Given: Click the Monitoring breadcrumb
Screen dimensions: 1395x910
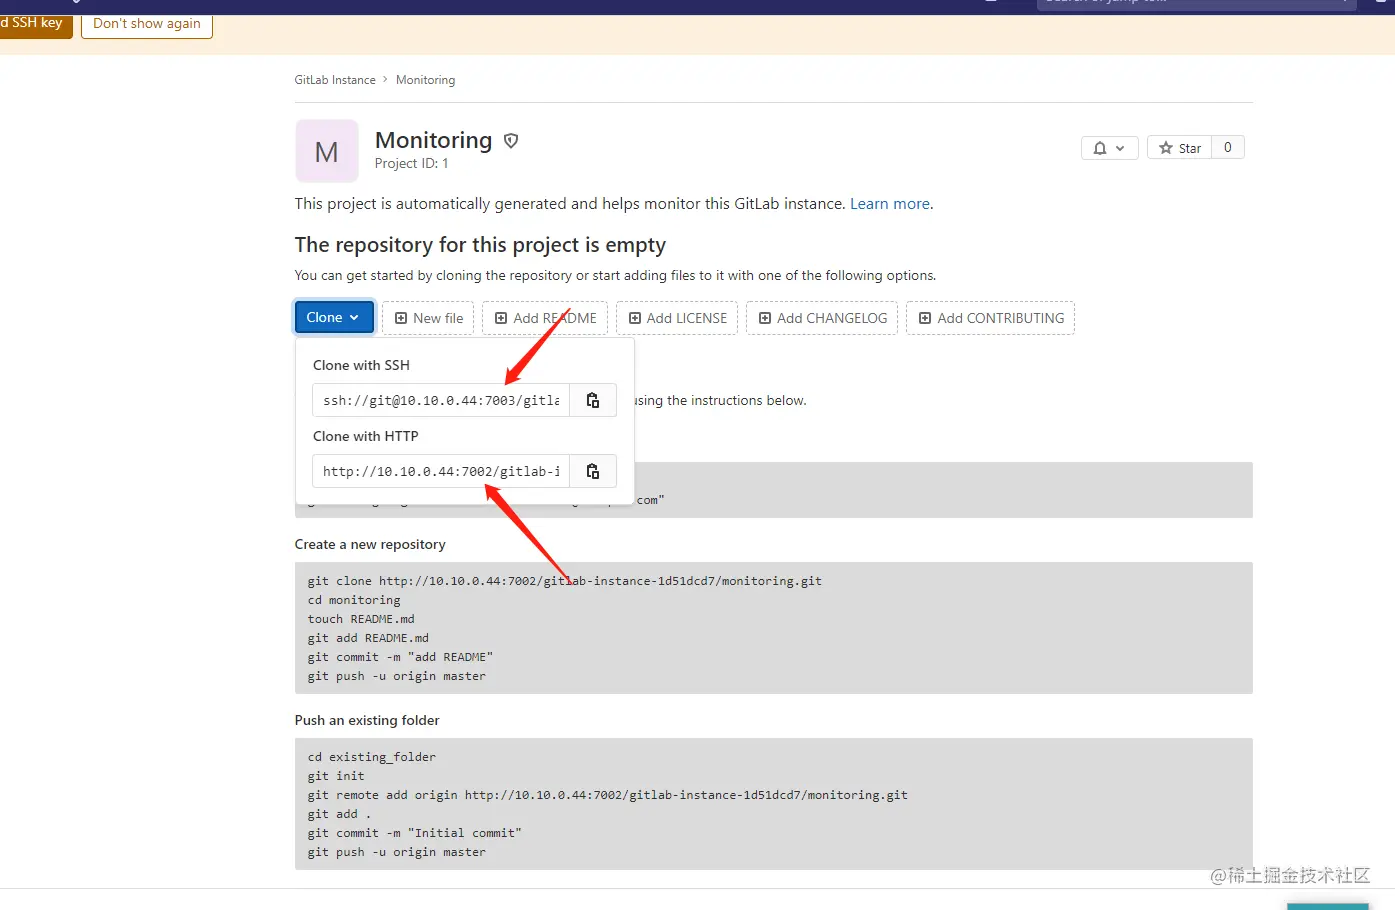Looking at the screenshot, I should [x=425, y=80].
